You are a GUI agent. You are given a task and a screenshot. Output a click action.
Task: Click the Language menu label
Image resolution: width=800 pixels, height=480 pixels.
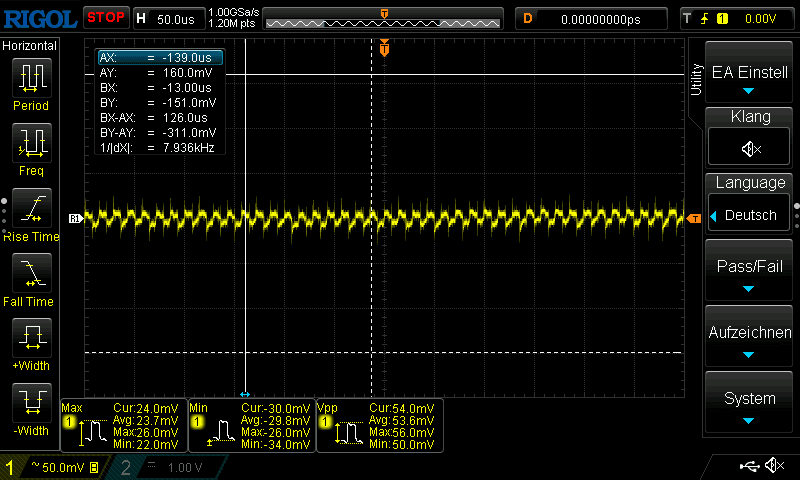coord(750,183)
